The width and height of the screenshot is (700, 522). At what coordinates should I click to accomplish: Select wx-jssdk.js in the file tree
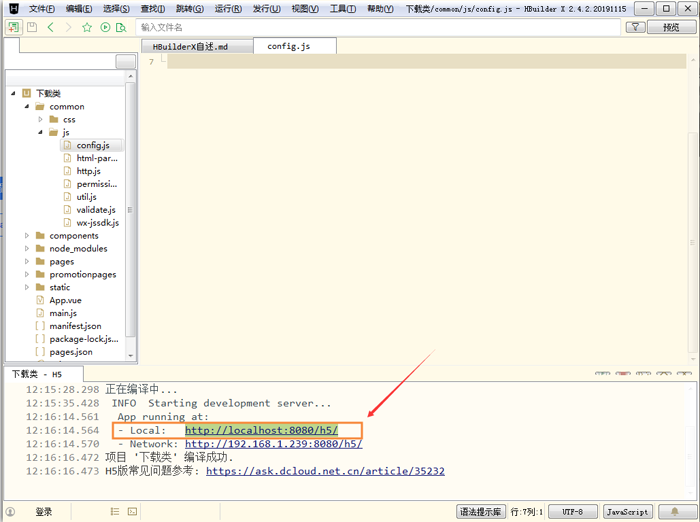(x=98, y=223)
